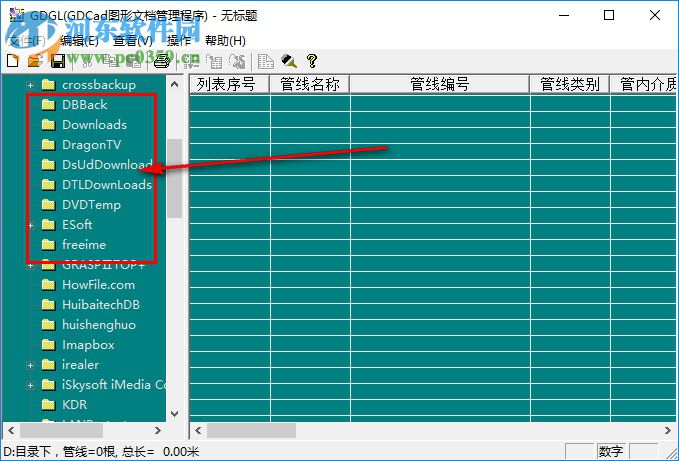Expand the irealer folder node

(30, 365)
